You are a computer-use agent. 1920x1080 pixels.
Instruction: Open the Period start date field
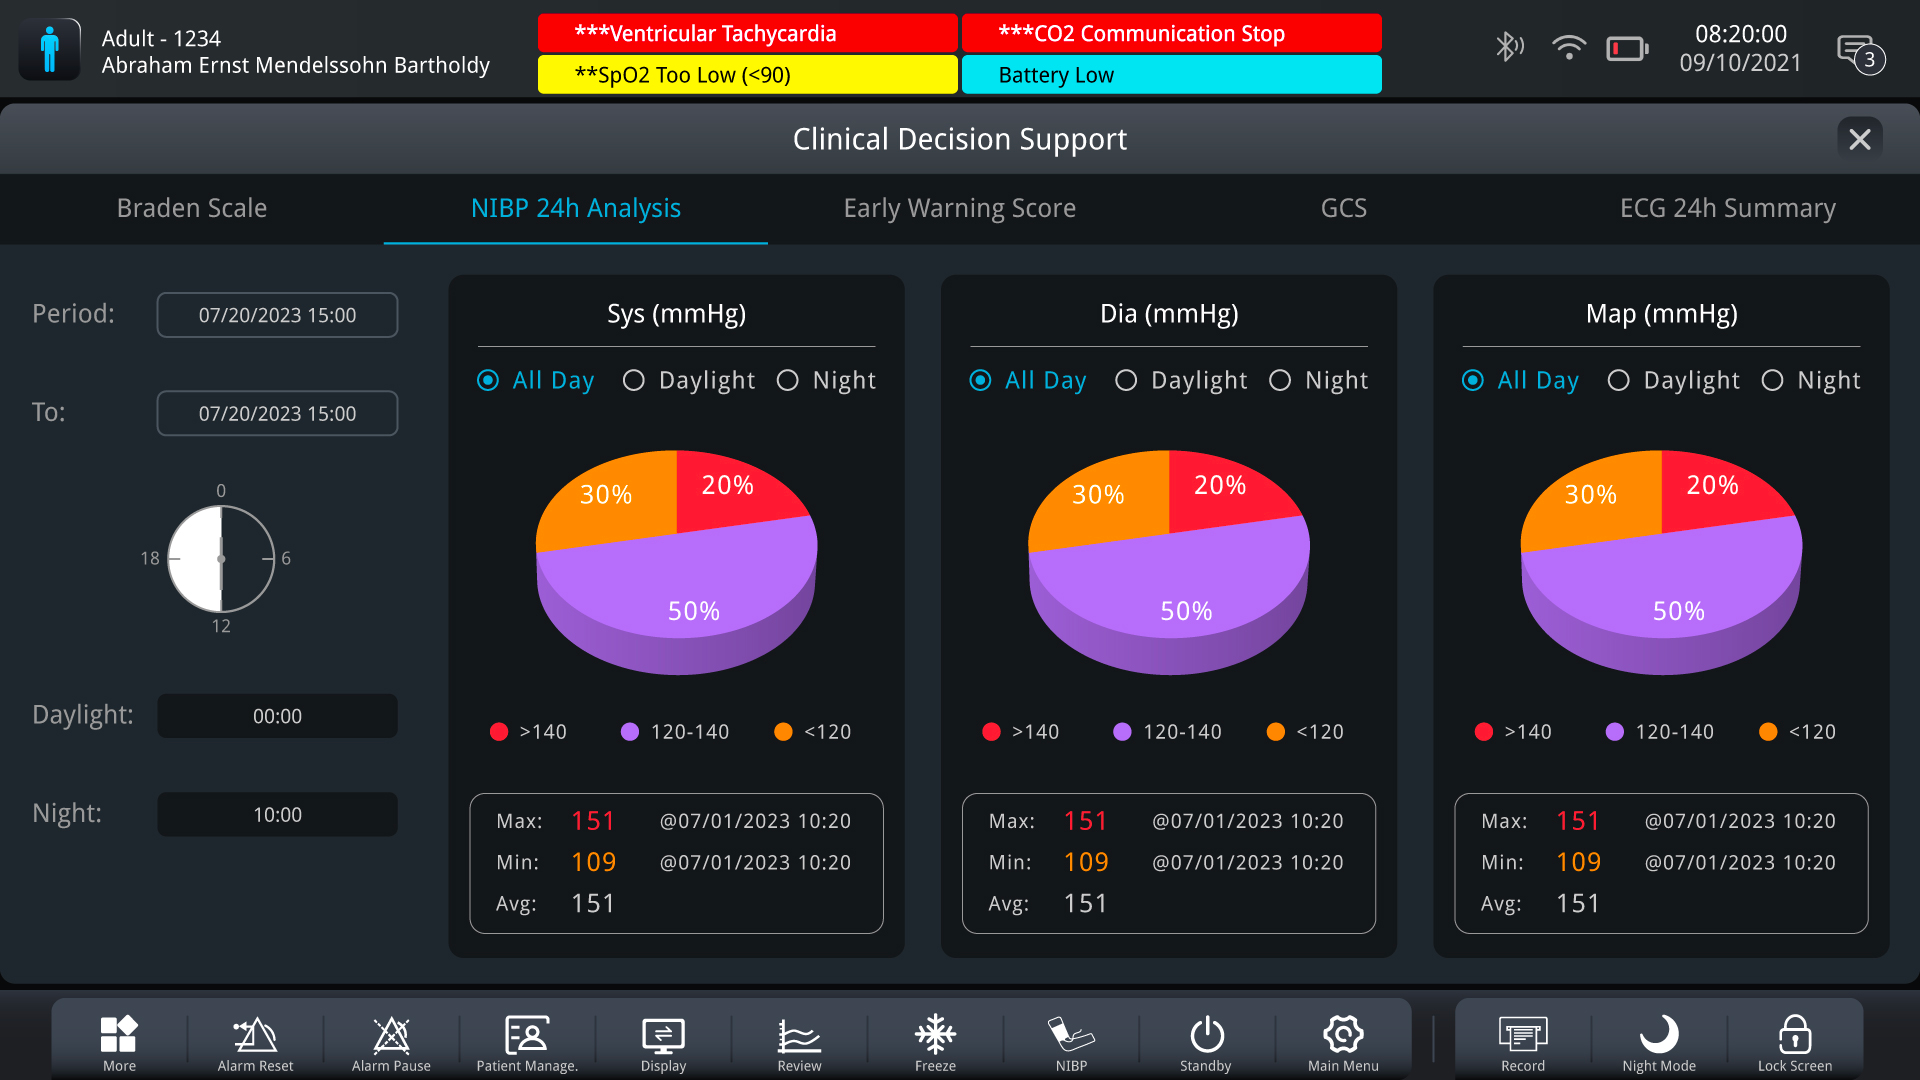click(277, 315)
